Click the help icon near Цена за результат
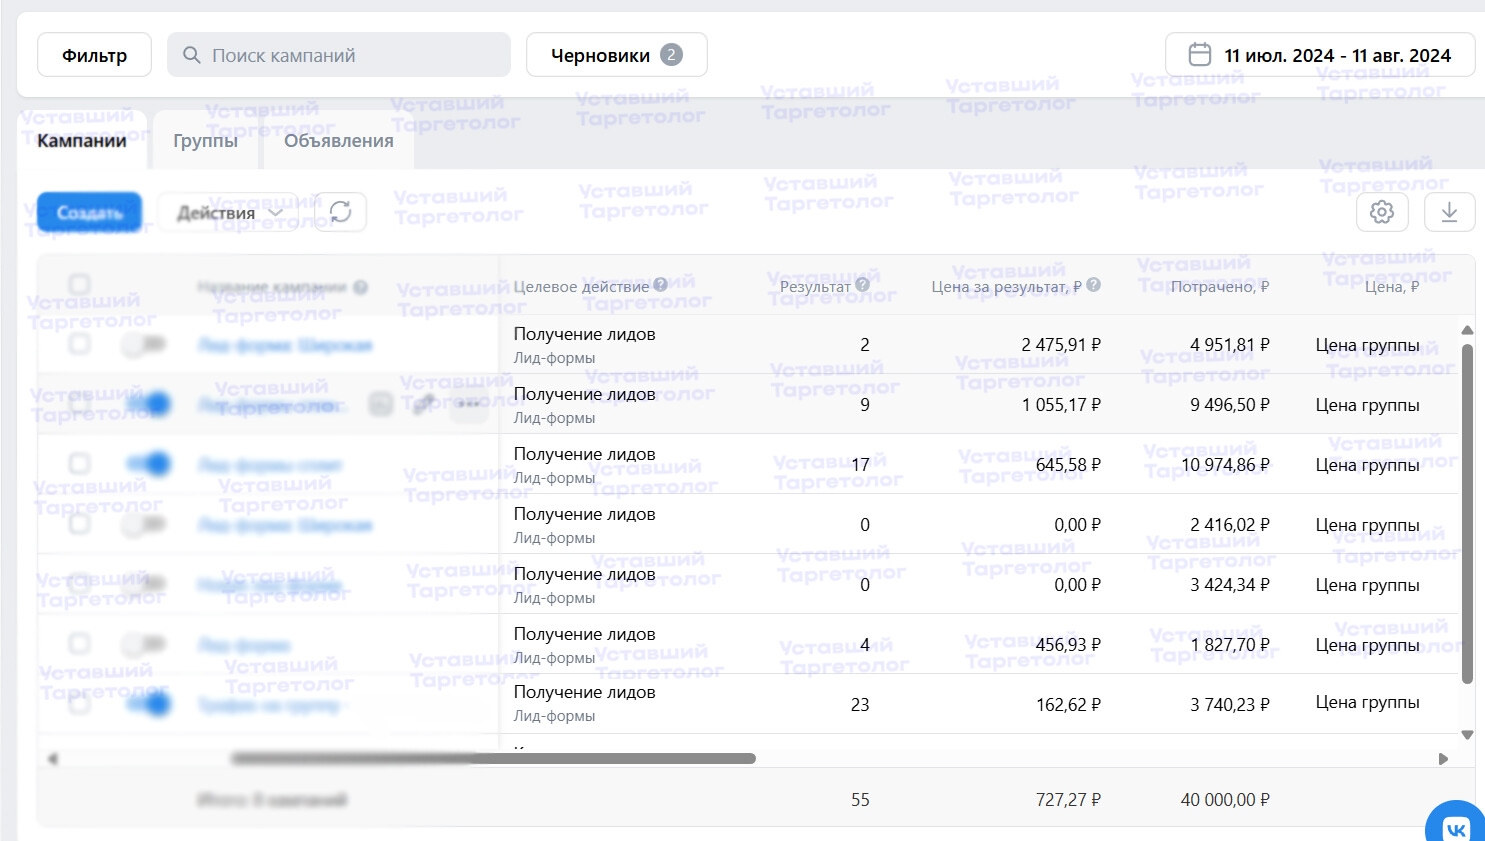The width and height of the screenshot is (1485, 841). pos(1094,285)
